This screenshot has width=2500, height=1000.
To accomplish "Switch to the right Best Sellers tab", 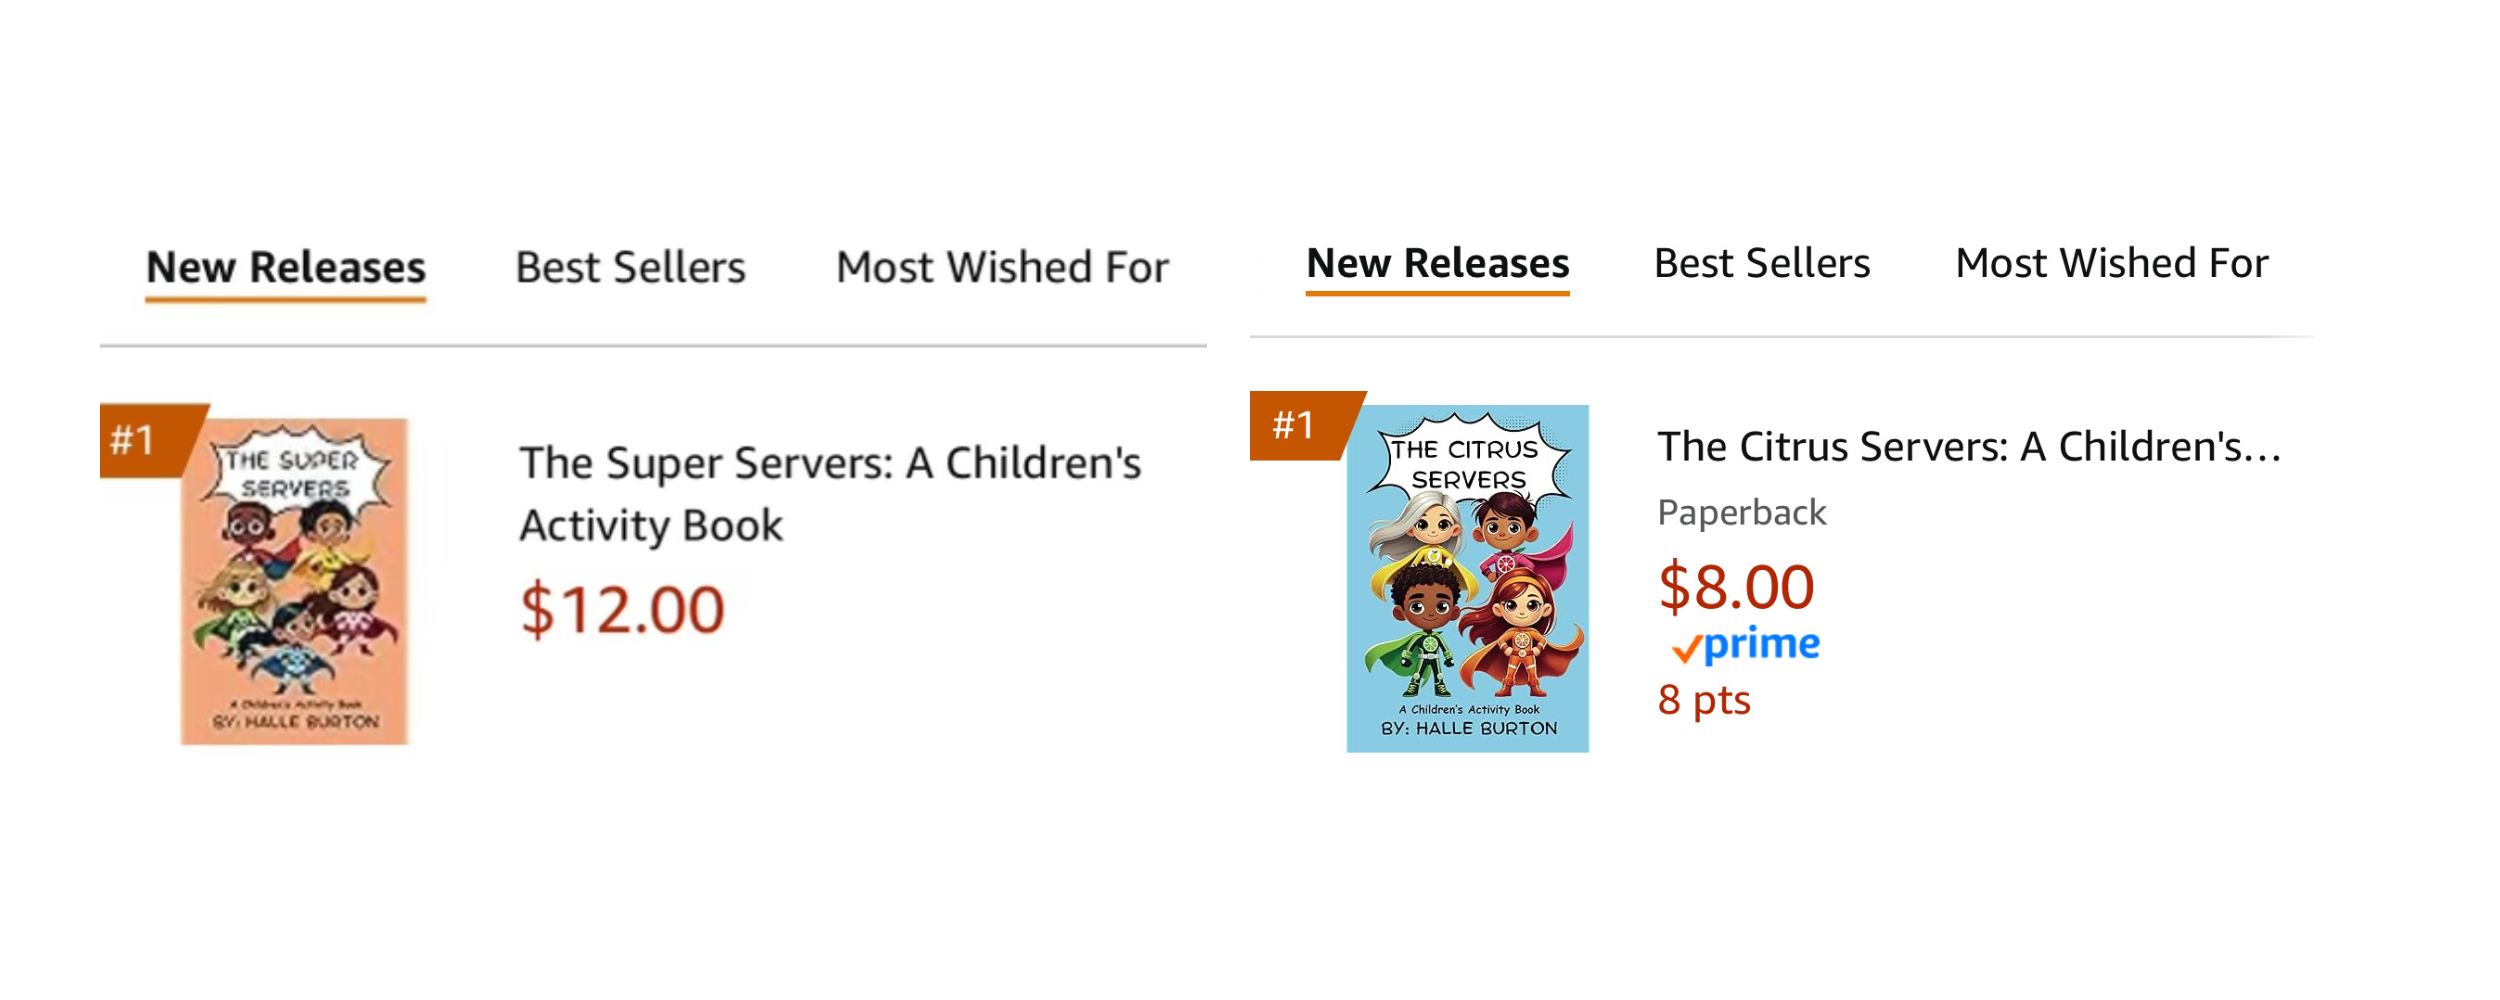I will tap(1762, 264).
